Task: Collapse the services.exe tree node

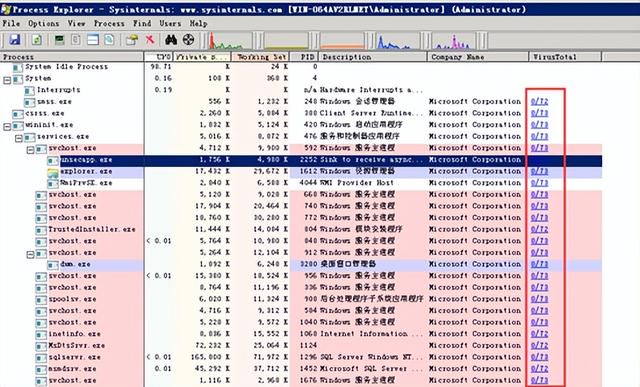Action: click(19, 138)
